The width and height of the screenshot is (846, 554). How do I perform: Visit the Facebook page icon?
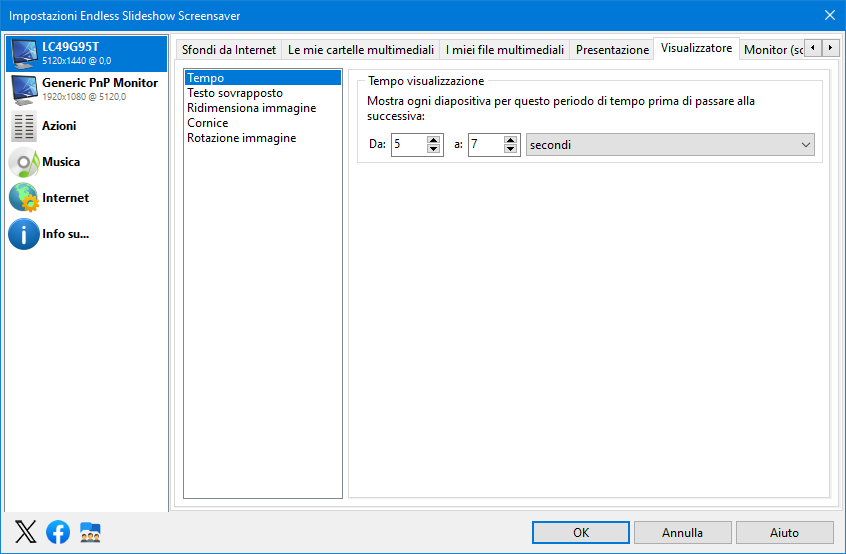click(58, 532)
